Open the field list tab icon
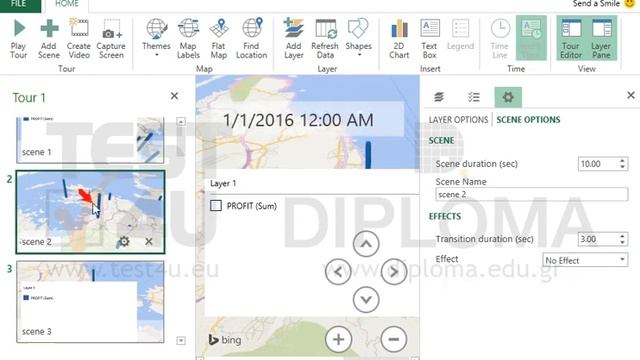The height and width of the screenshot is (360, 640). coord(473,97)
